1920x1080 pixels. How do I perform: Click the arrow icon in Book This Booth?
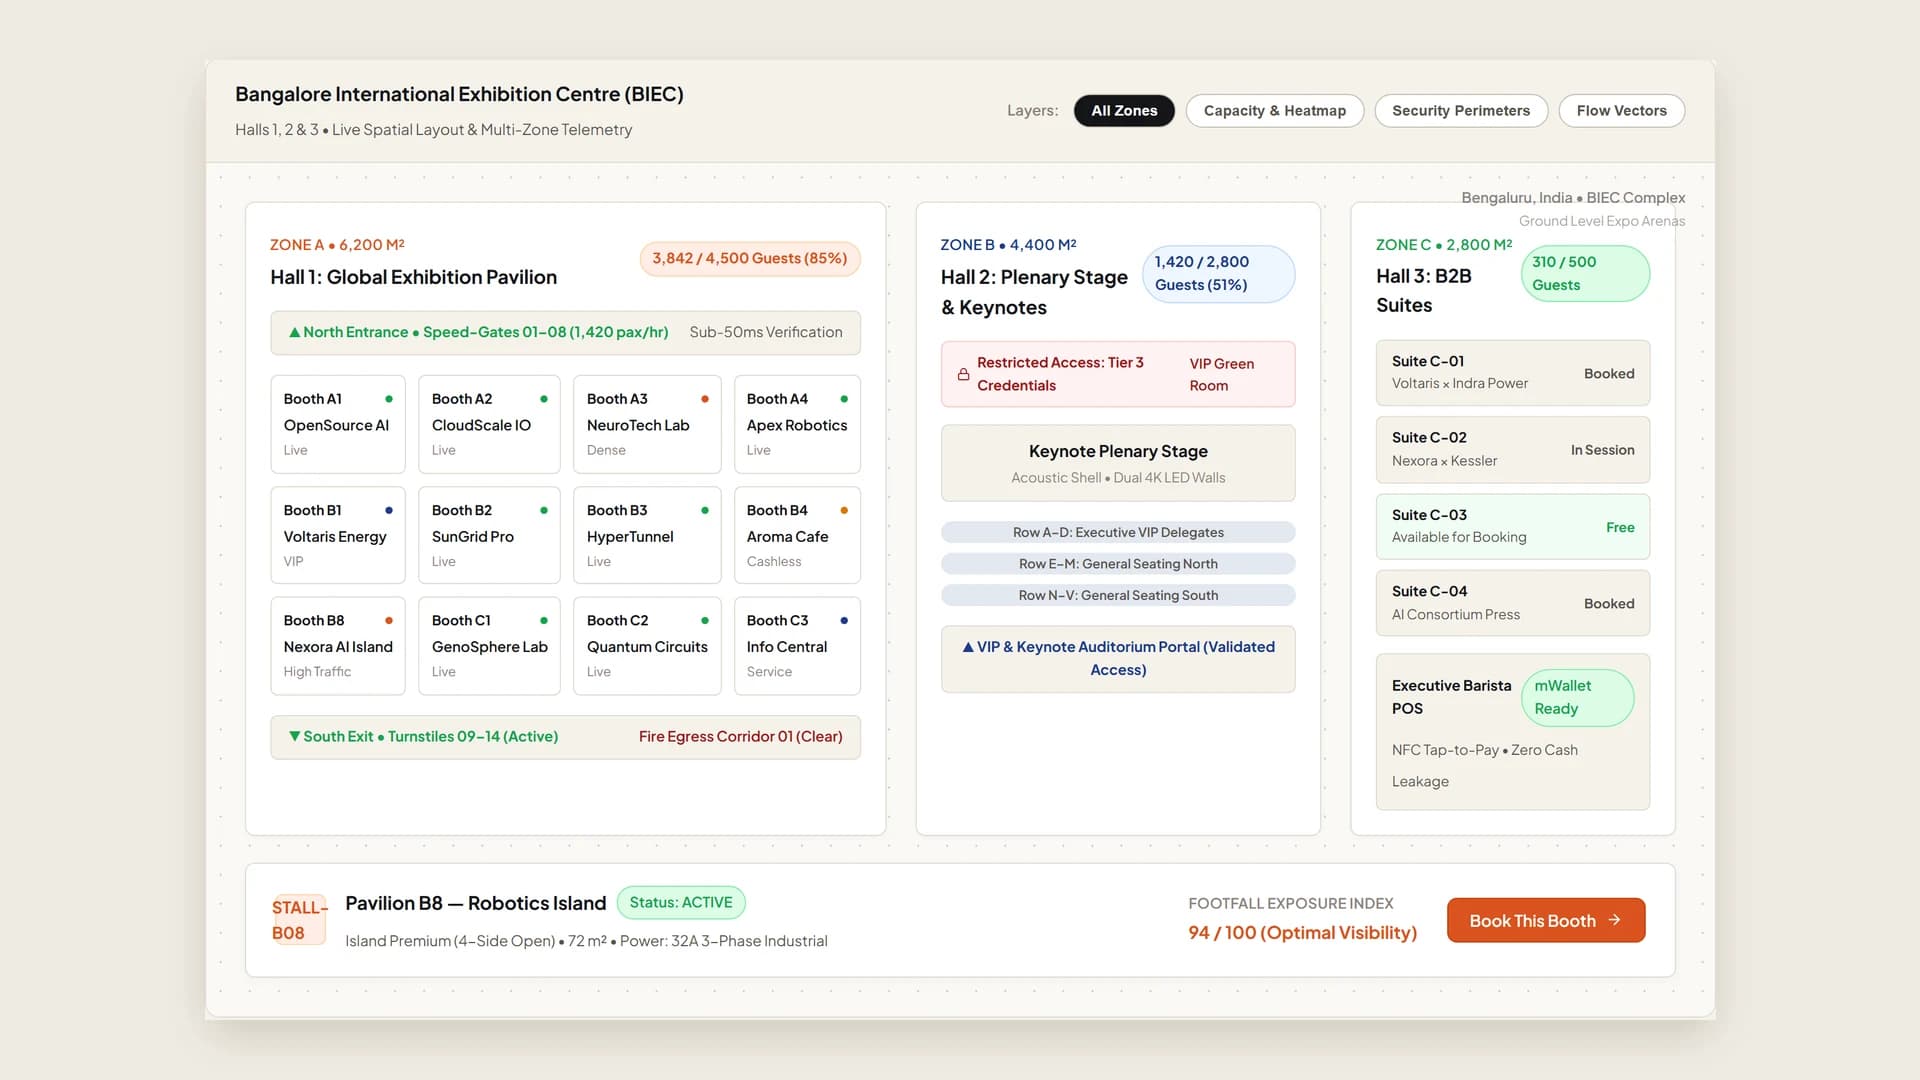[1614, 920]
